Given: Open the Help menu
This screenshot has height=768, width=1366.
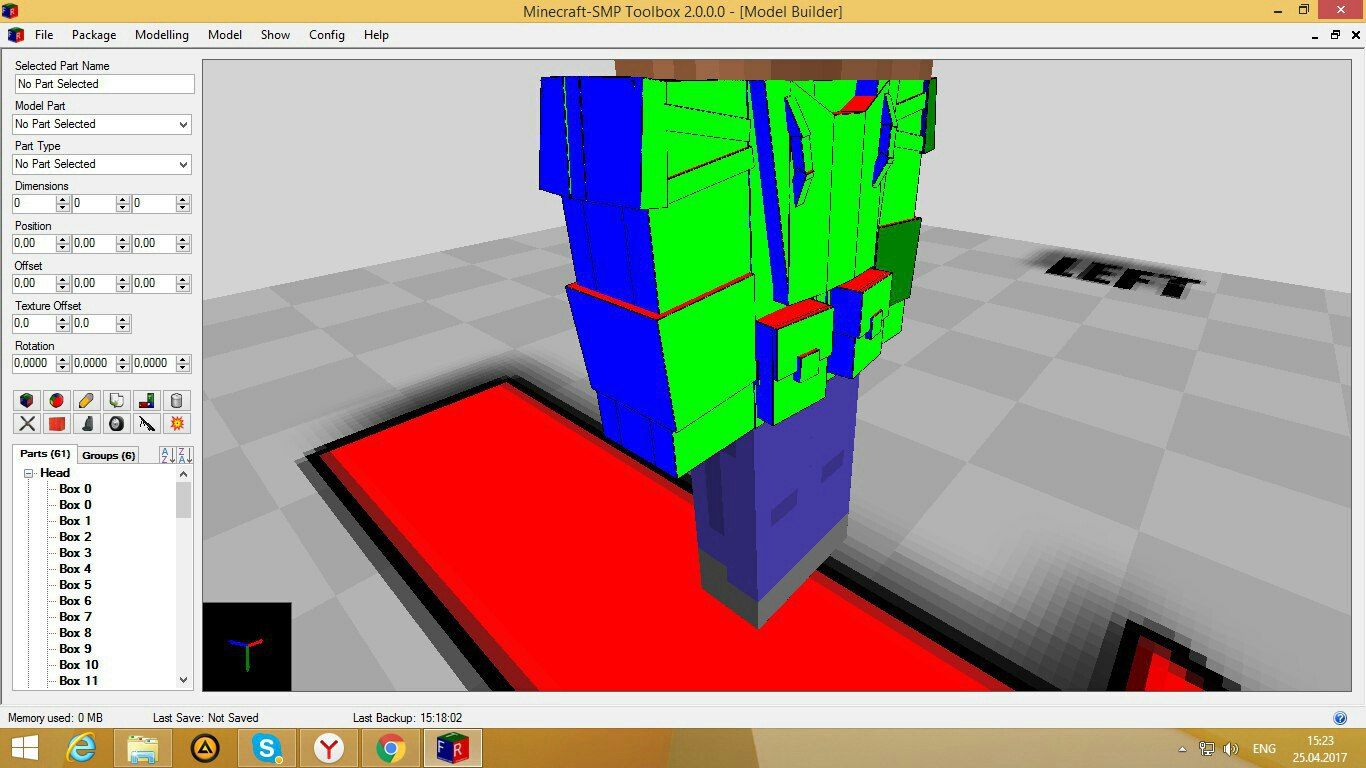Looking at the screenshot, I should (376, 35).
